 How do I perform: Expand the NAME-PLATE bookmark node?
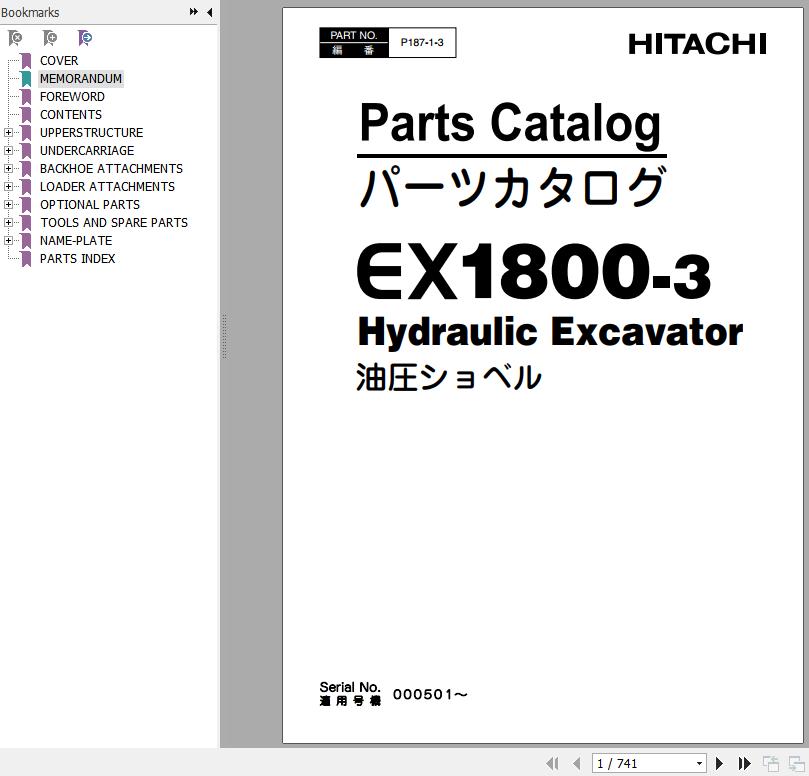pyautogui.click(x=8, y=240)
